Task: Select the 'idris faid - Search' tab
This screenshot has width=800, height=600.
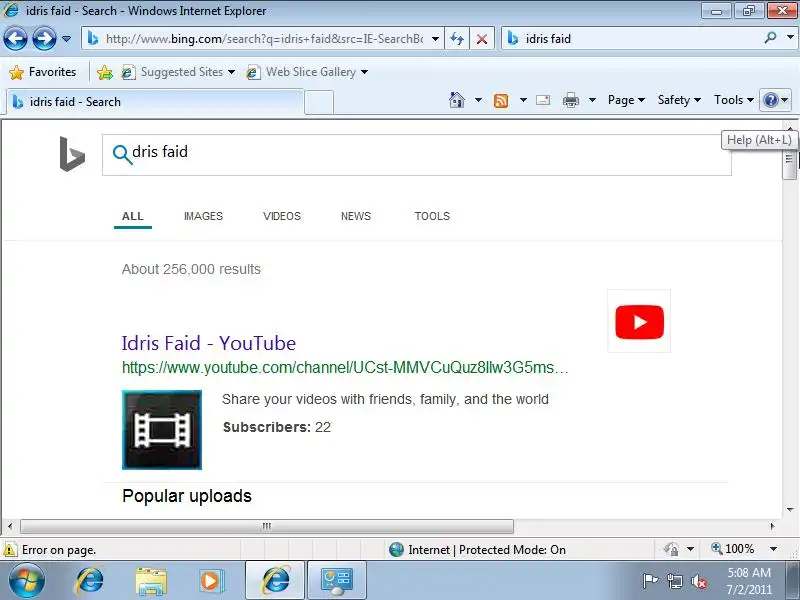Action: pyautogui.click(x=155, y=102)
